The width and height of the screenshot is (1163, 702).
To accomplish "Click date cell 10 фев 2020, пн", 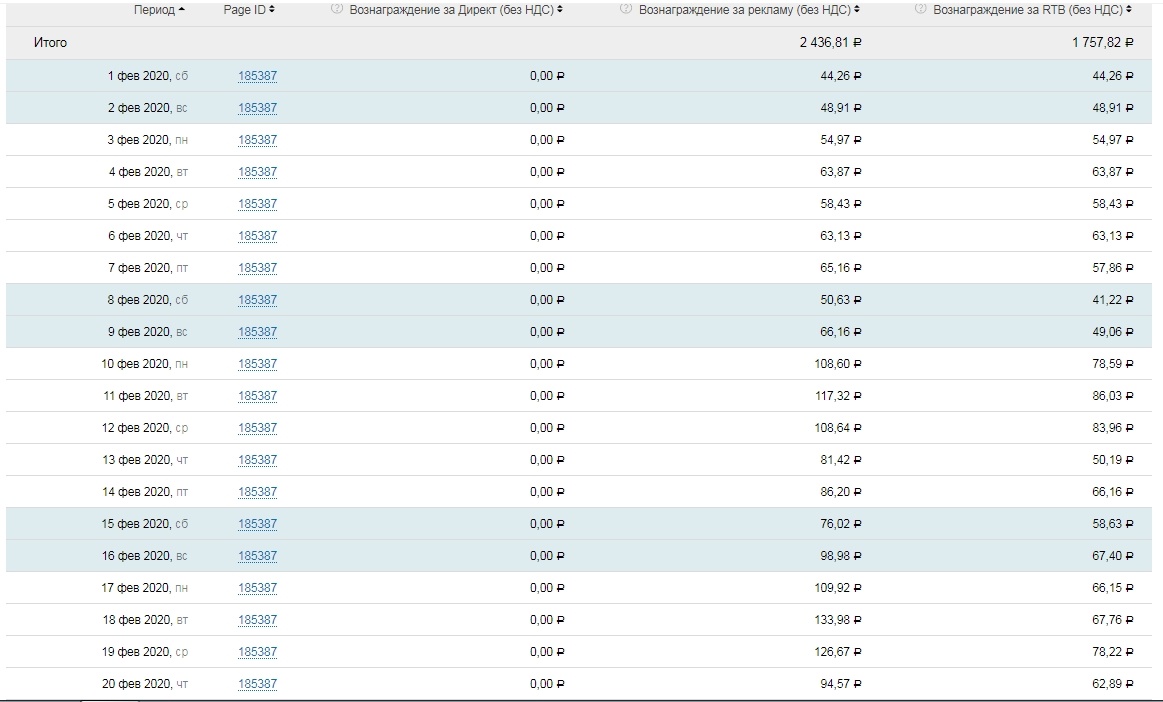I will coord(145,364).
